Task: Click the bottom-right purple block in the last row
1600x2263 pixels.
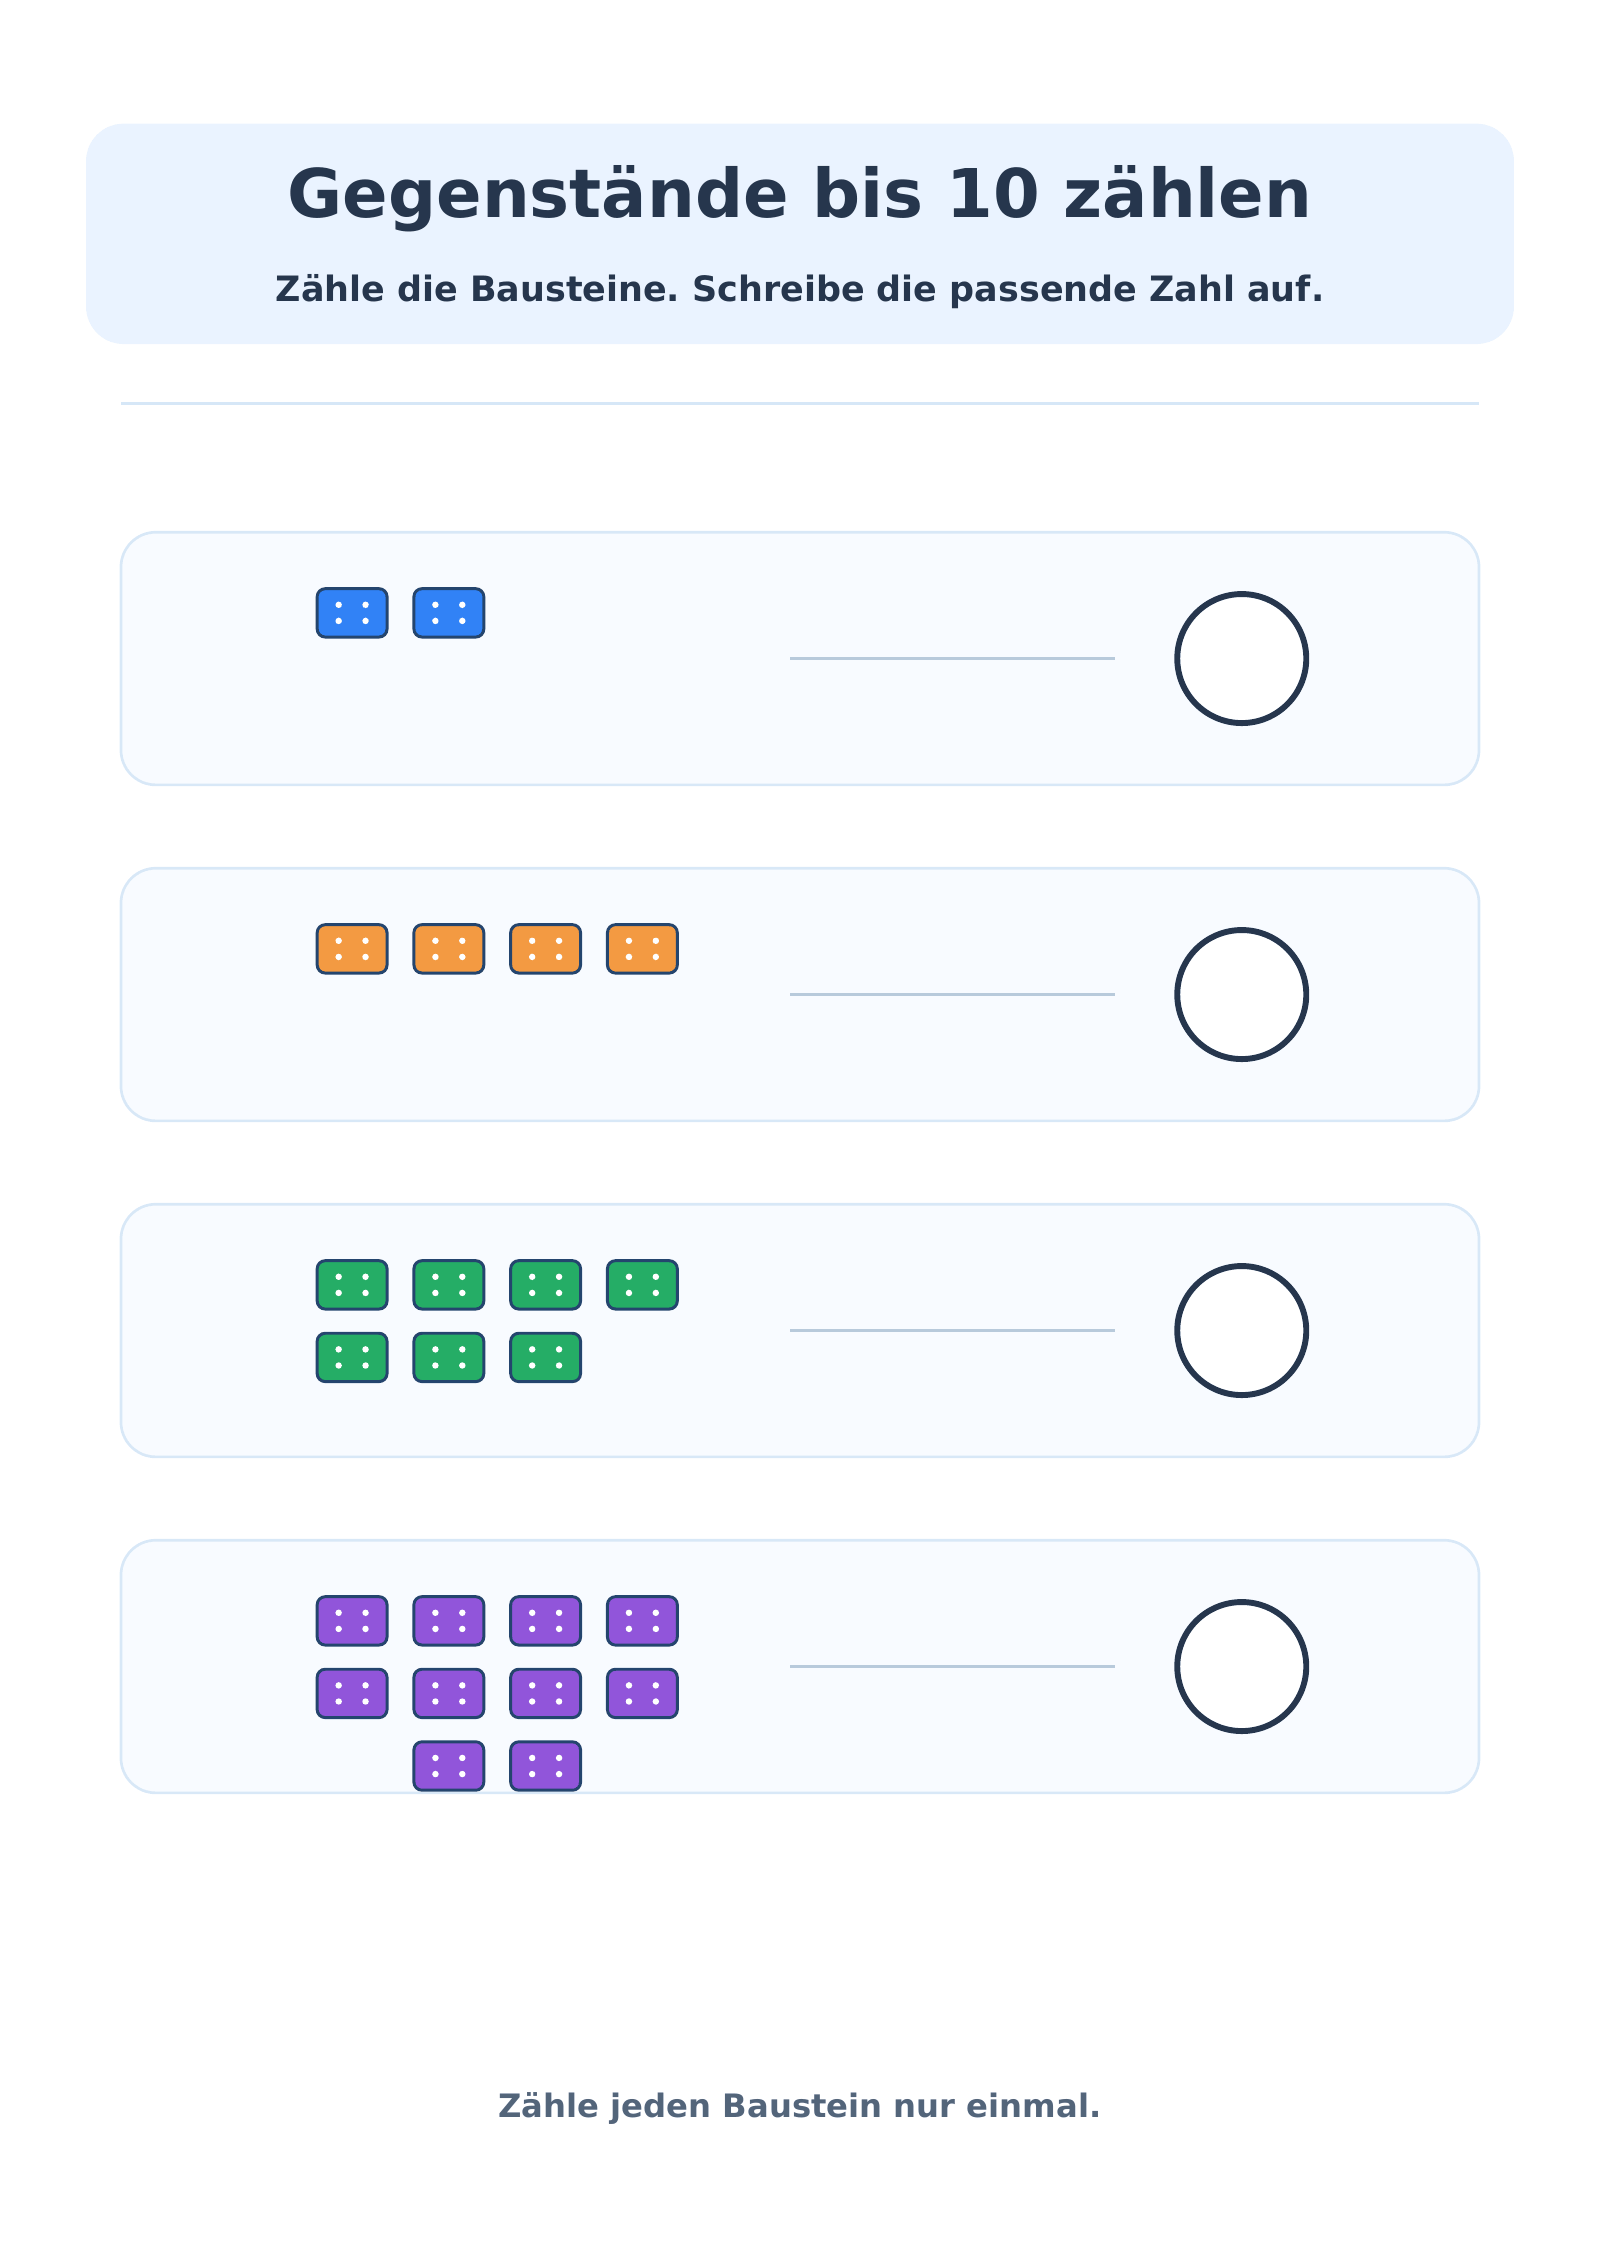Action: point(546,1766)
